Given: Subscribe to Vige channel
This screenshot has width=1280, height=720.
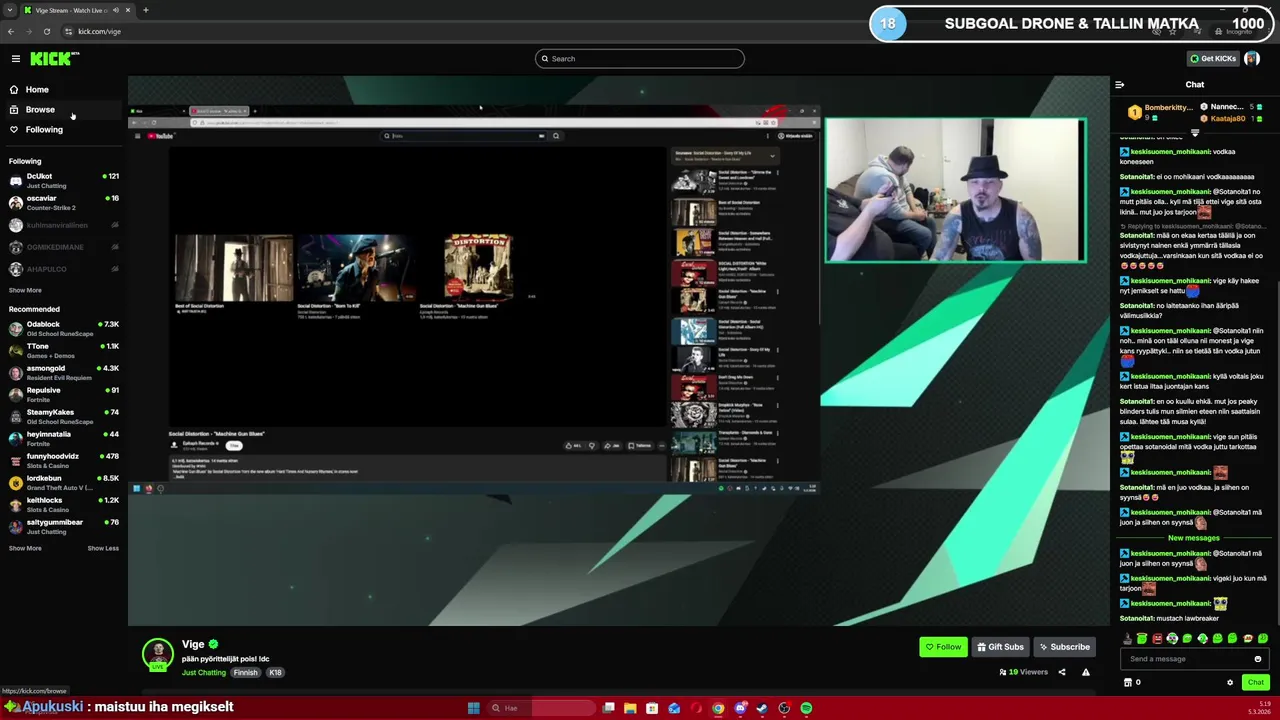Looking at the screenshot, I should tap(1064, 647).
